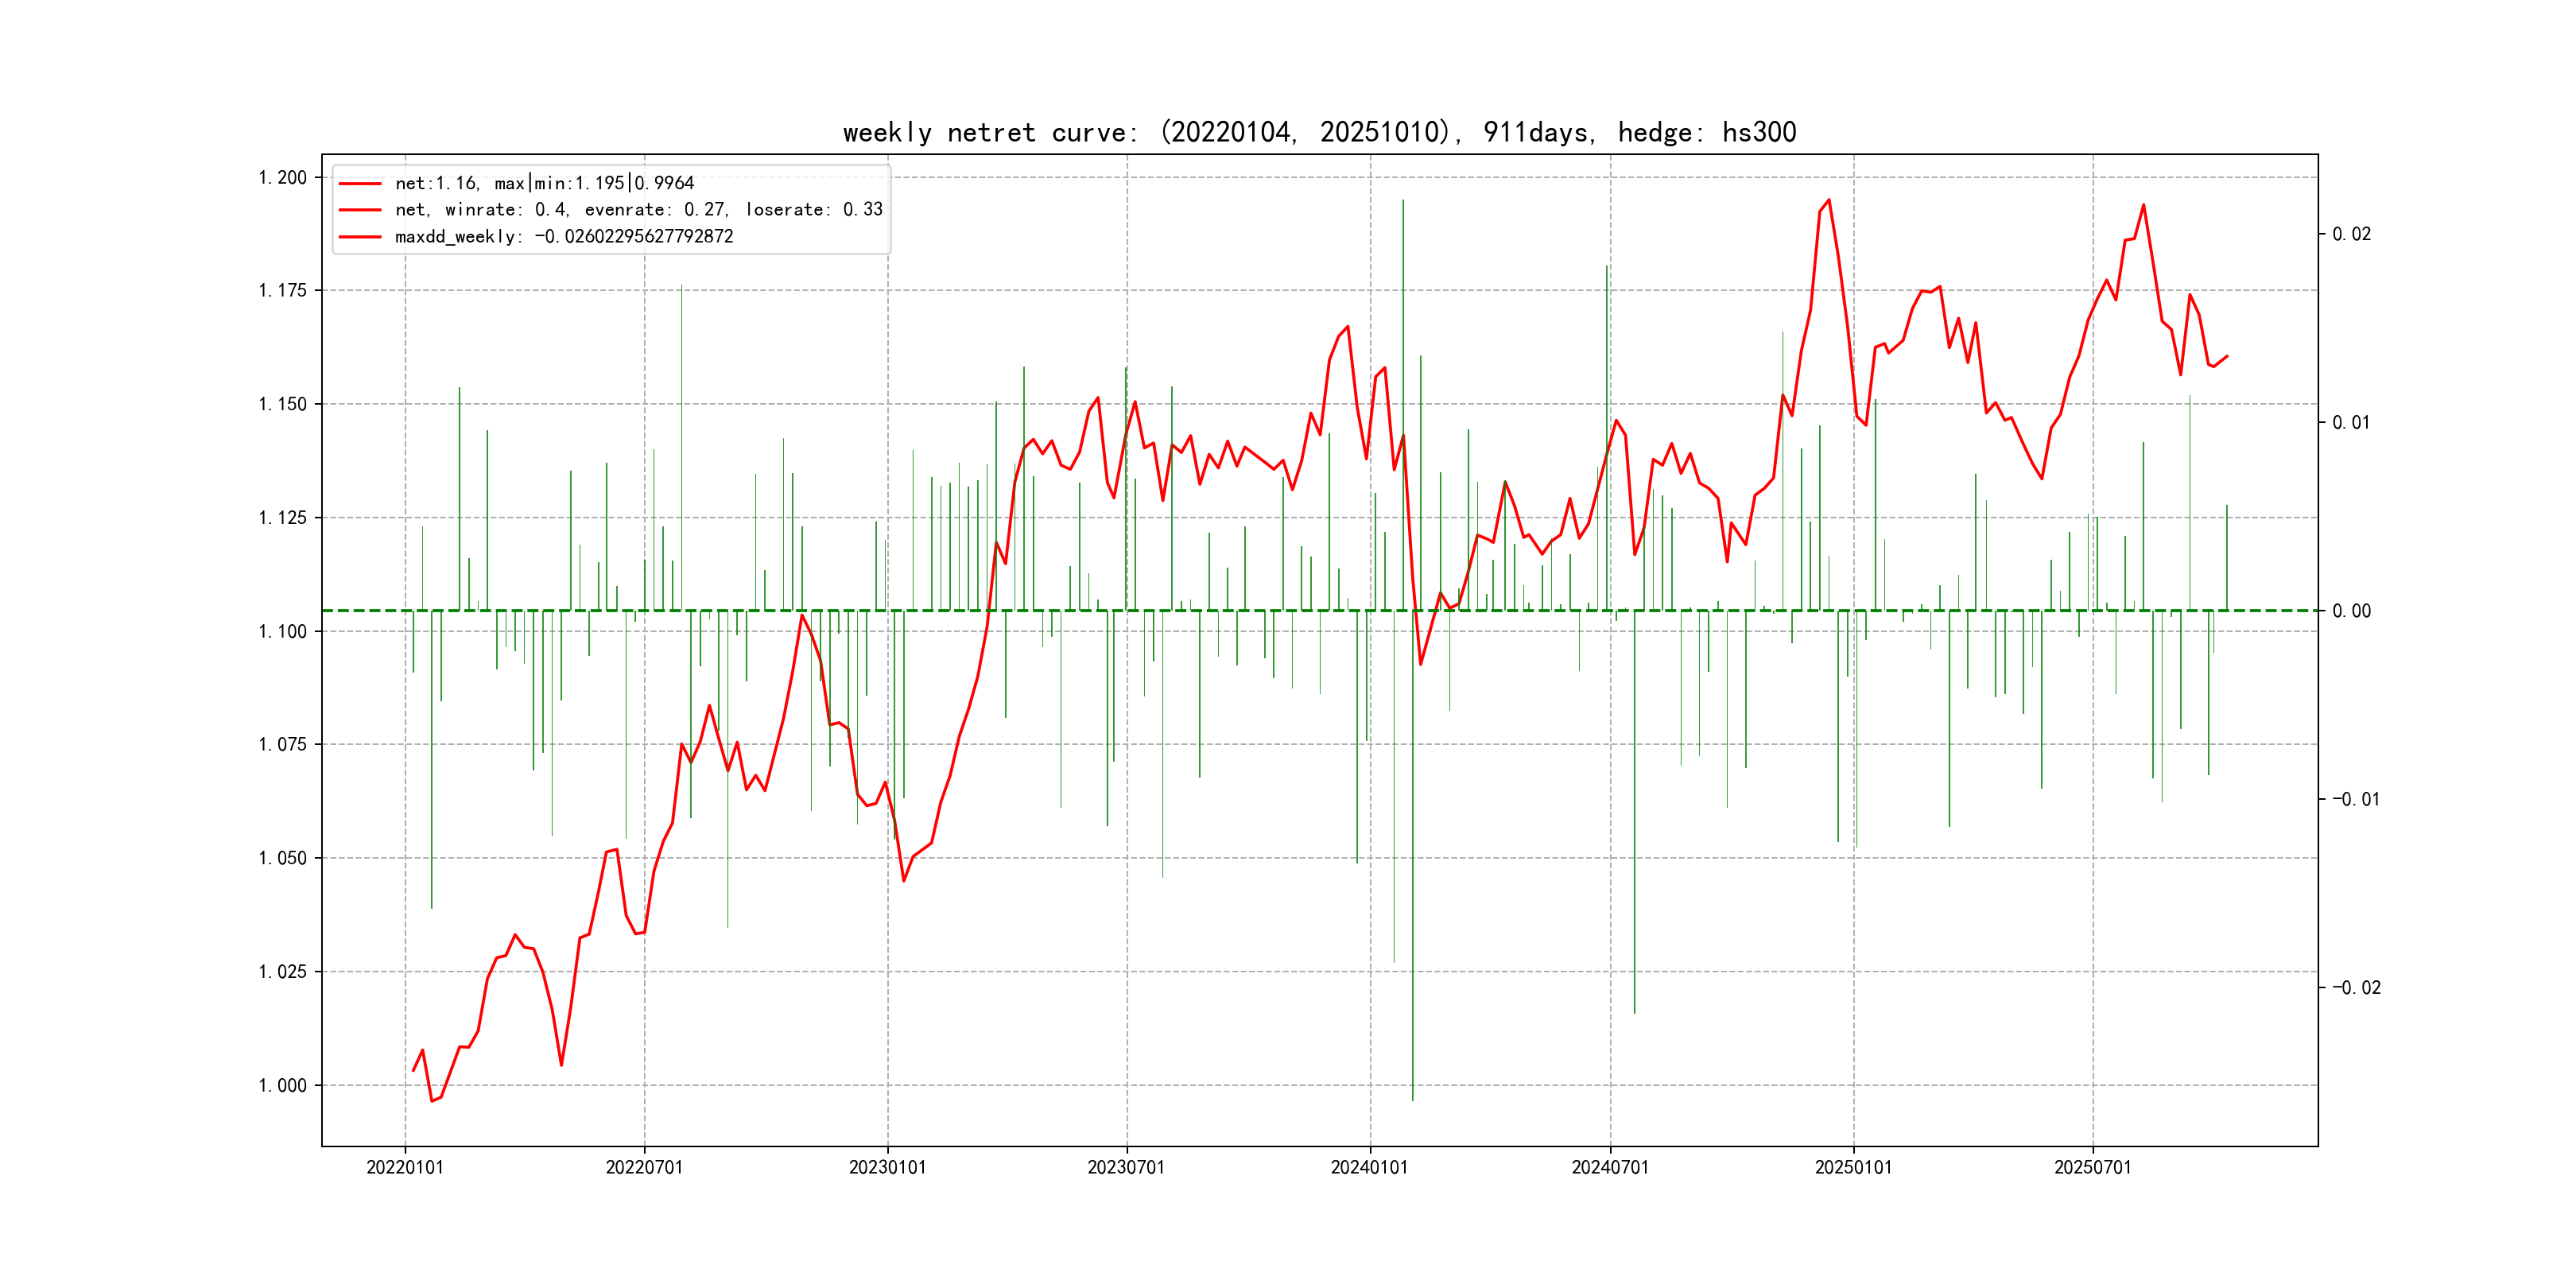Click the red line swatch beside maxdd_weekly
Screen dimensions: 2576x1288
point(360,237)
